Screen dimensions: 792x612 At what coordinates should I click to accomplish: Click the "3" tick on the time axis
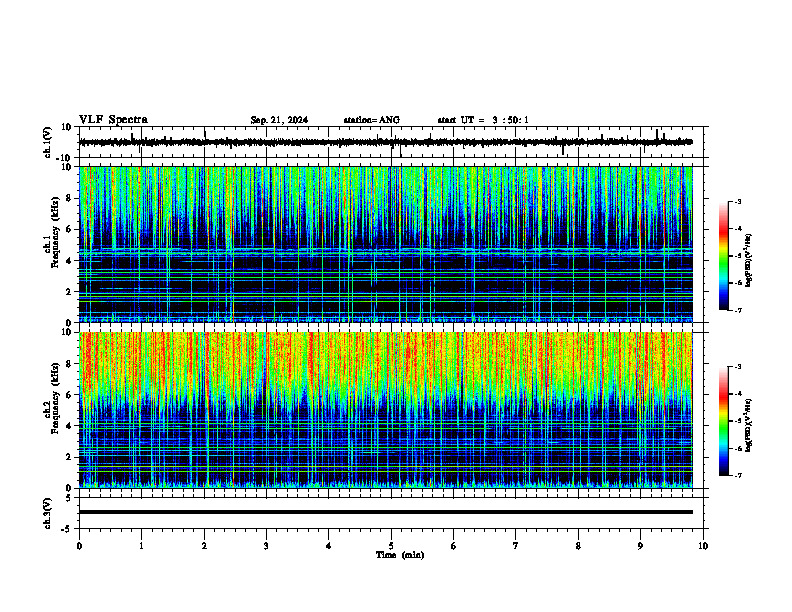click(x=266, y=546)
